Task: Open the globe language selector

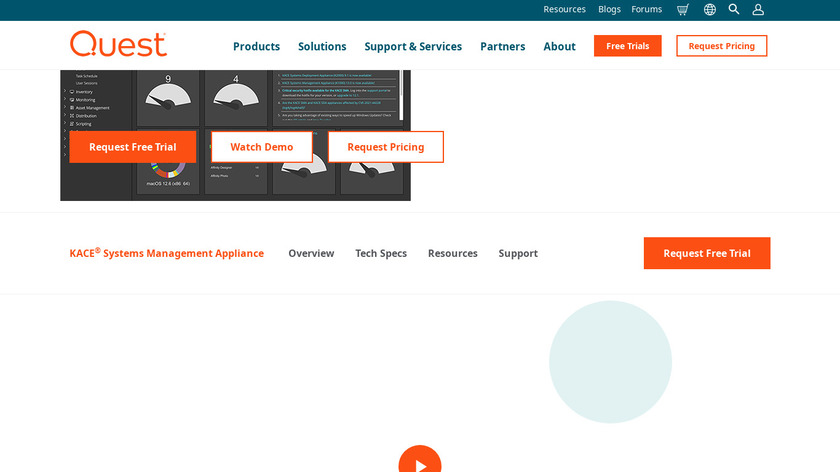Action: tap(710, 10)
